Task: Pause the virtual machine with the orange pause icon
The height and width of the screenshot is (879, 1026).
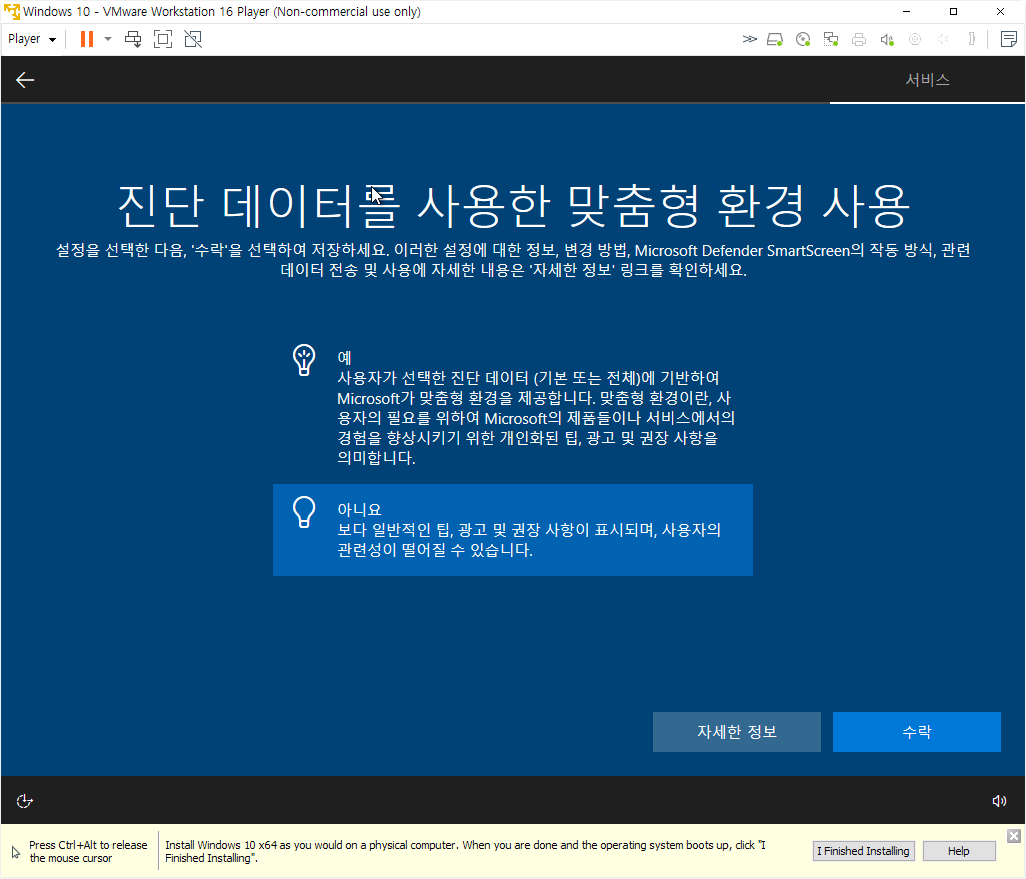Action: (x=86, y=39)
